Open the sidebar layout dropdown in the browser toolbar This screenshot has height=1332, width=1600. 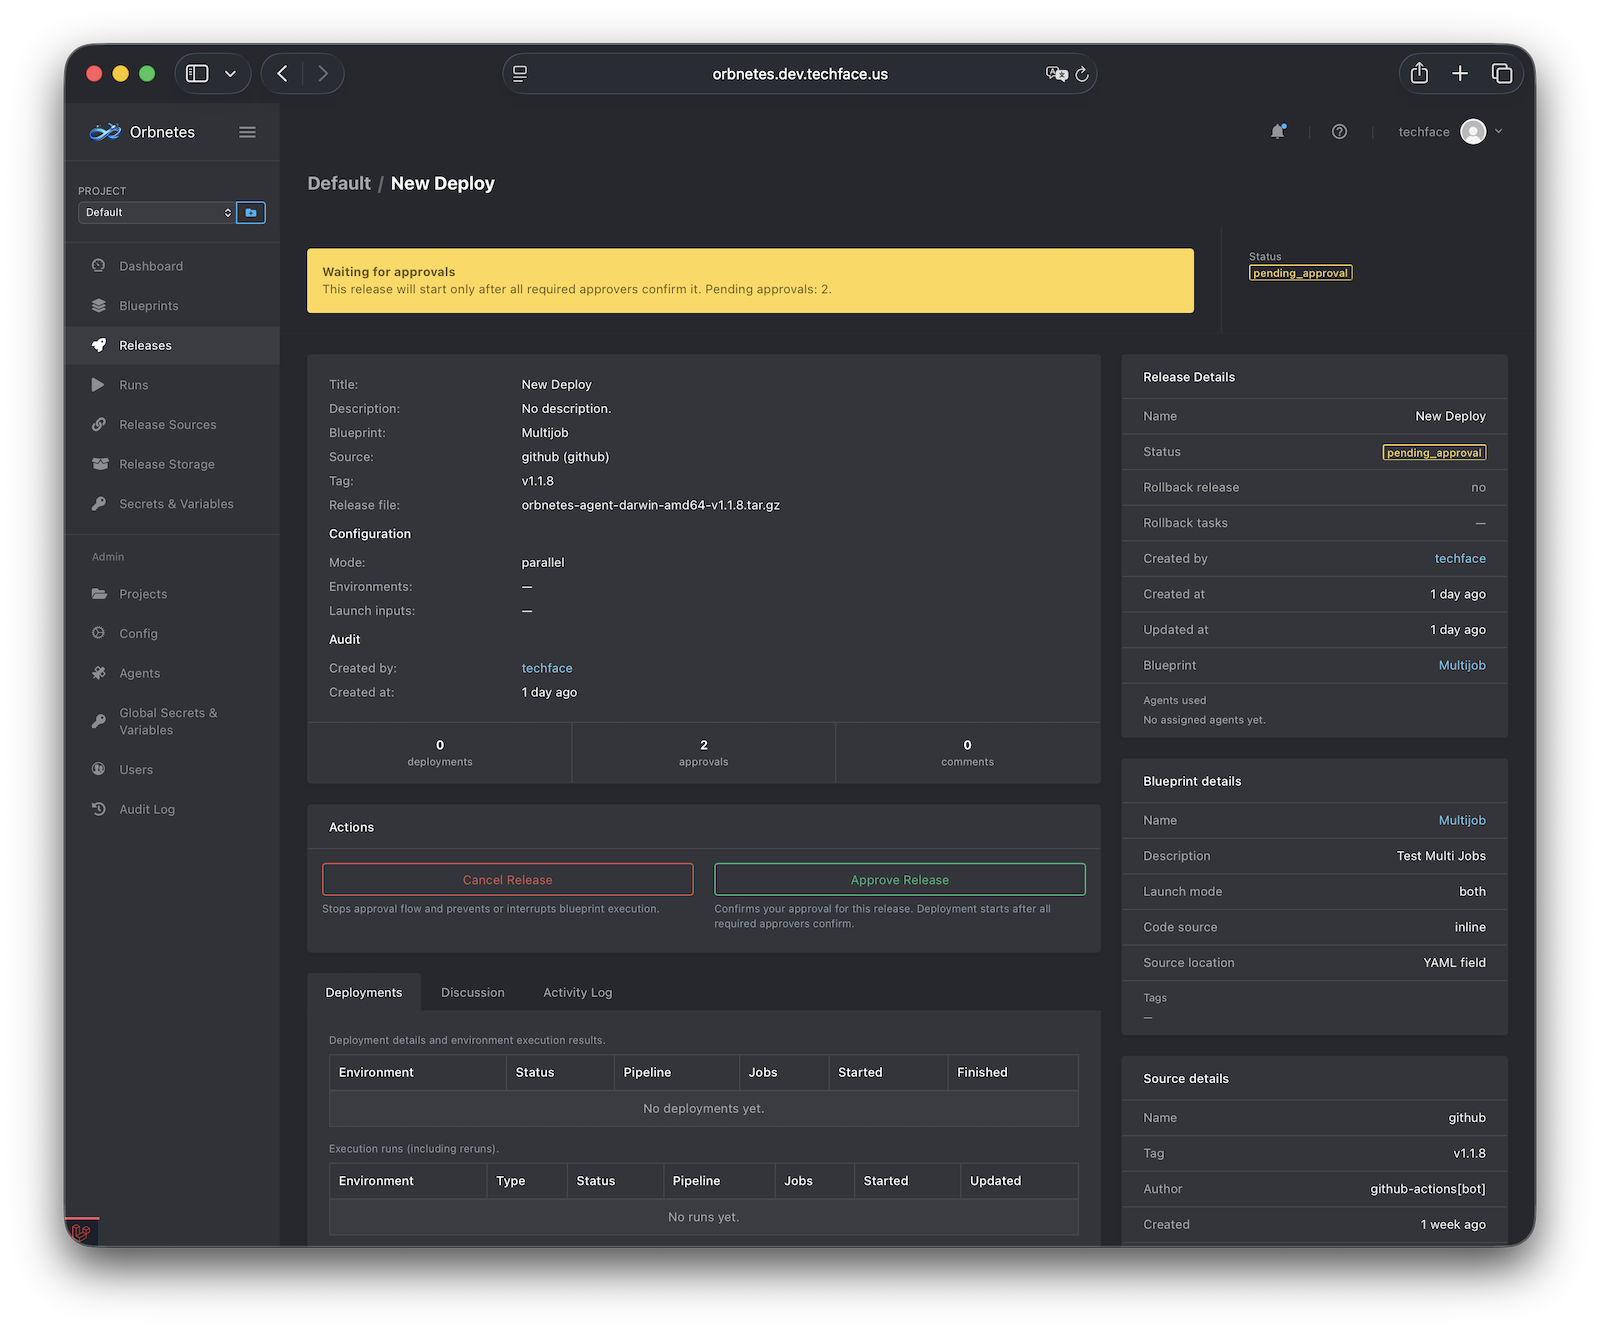pos(230,73)
